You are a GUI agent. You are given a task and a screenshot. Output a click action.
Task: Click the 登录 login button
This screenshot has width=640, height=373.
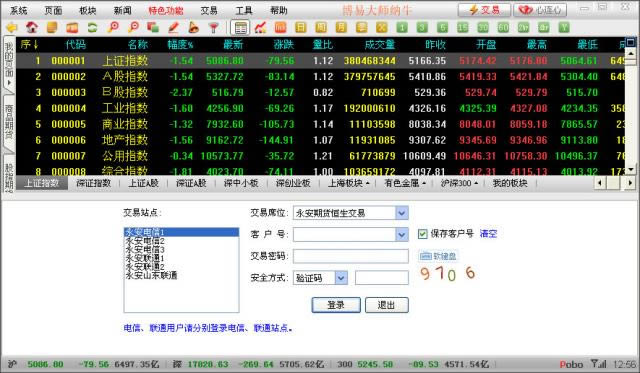point(336,305)
